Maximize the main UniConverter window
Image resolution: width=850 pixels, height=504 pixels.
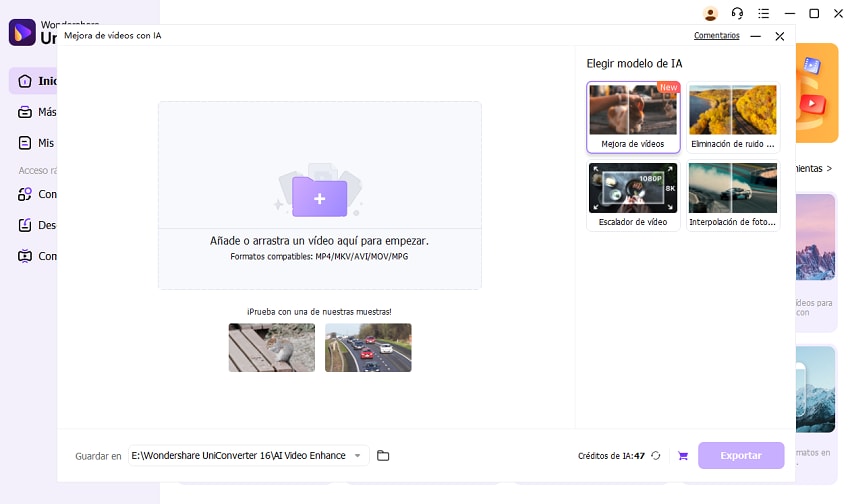tap(814, 14)
